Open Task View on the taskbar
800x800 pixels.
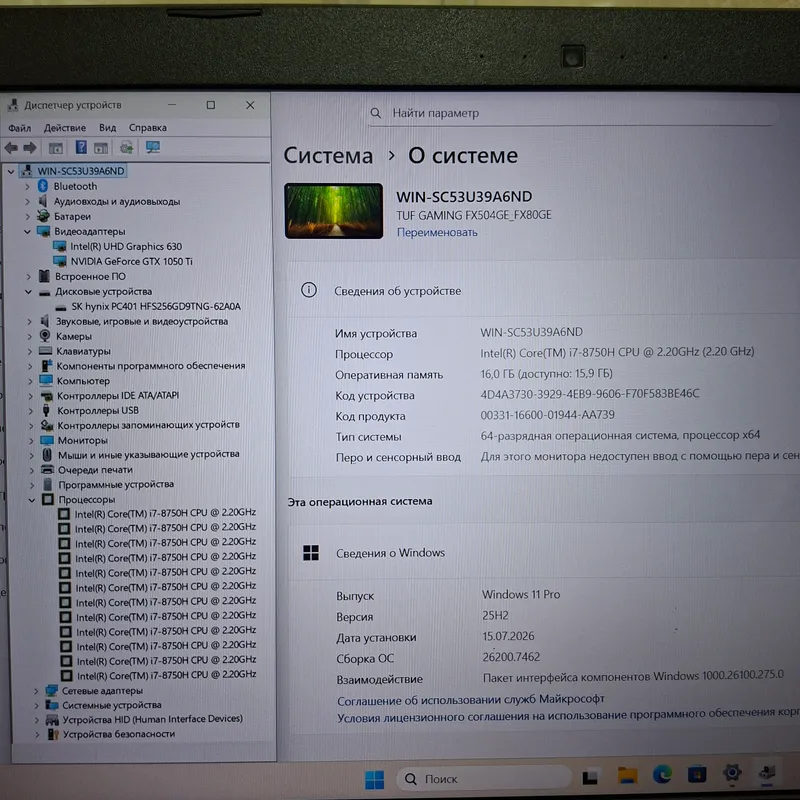pyautogui.click(x=590, y=777)
